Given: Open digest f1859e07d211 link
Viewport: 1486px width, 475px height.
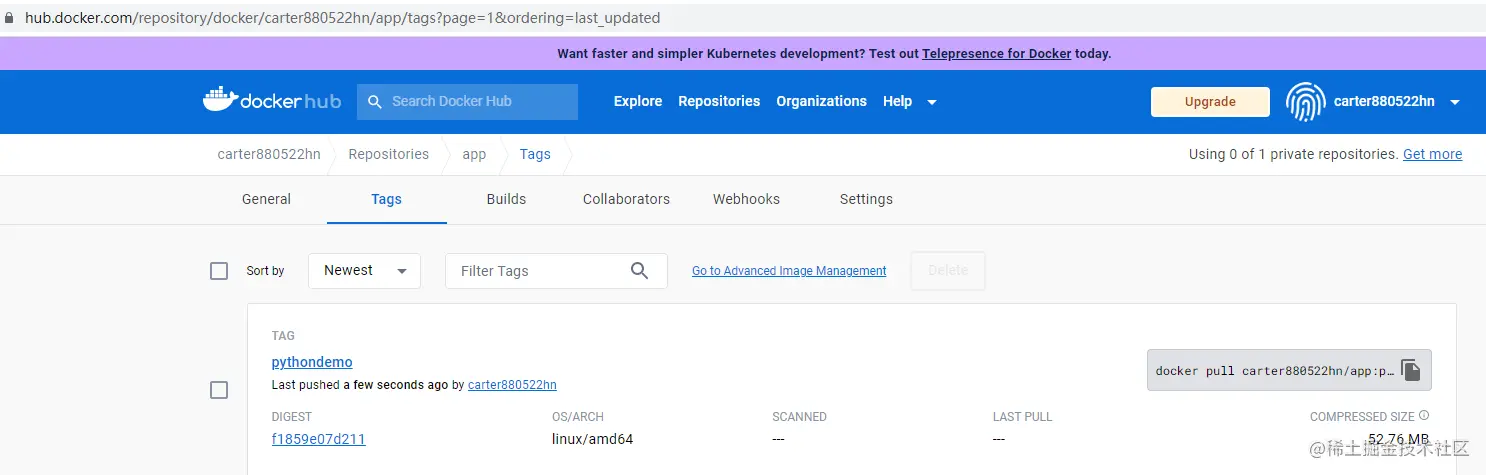Looking at the screenshot, I should click(318, 439).
